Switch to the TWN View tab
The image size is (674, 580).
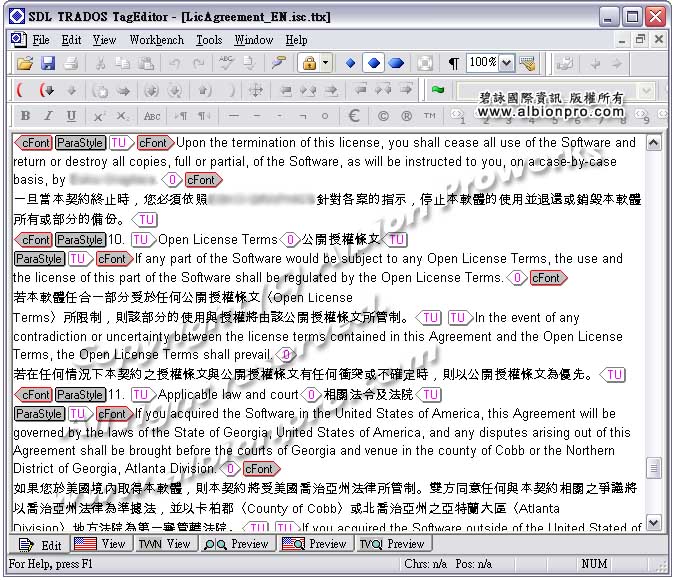[165, 544]
